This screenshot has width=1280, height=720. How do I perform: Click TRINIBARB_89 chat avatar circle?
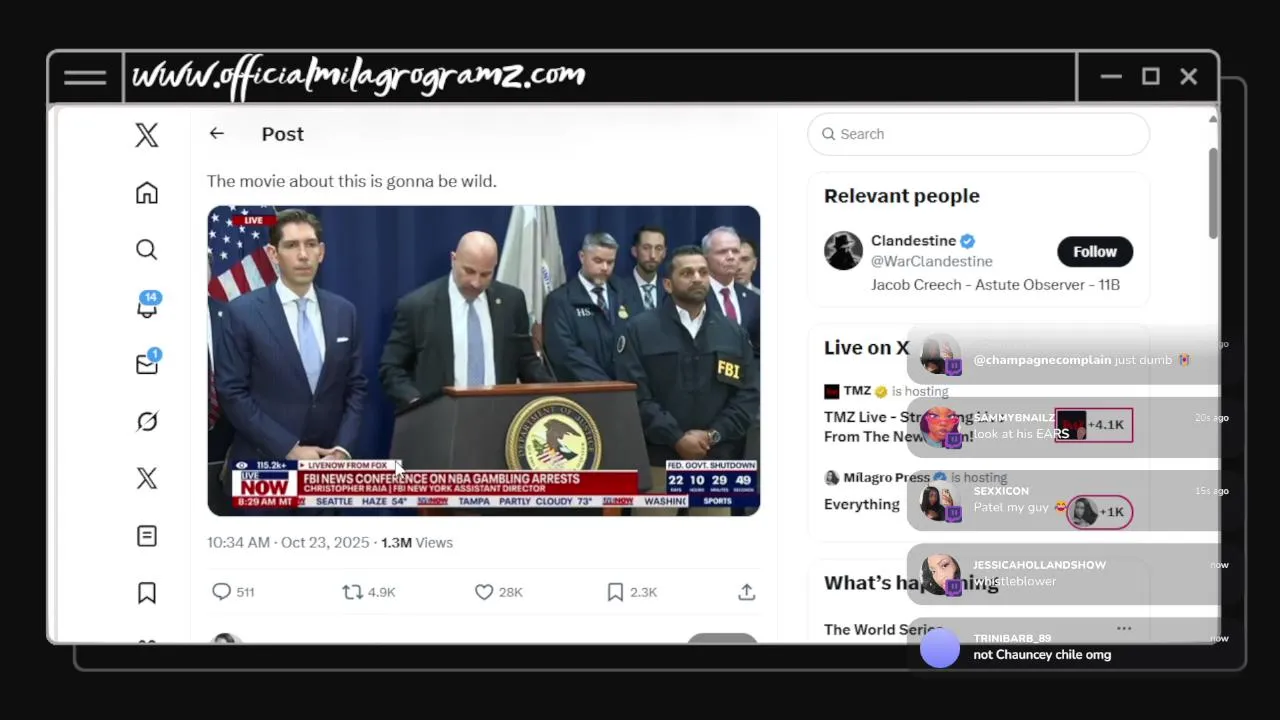point(940,648)
